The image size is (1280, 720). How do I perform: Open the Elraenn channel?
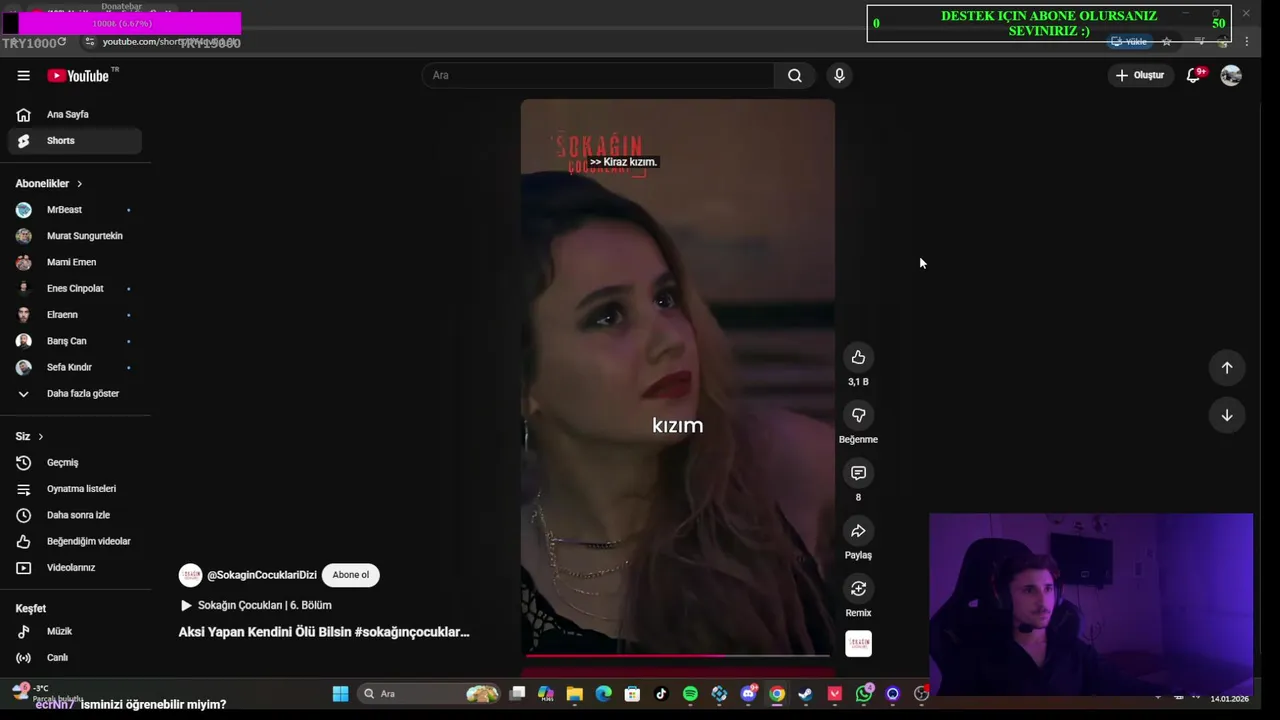[75, 314]
